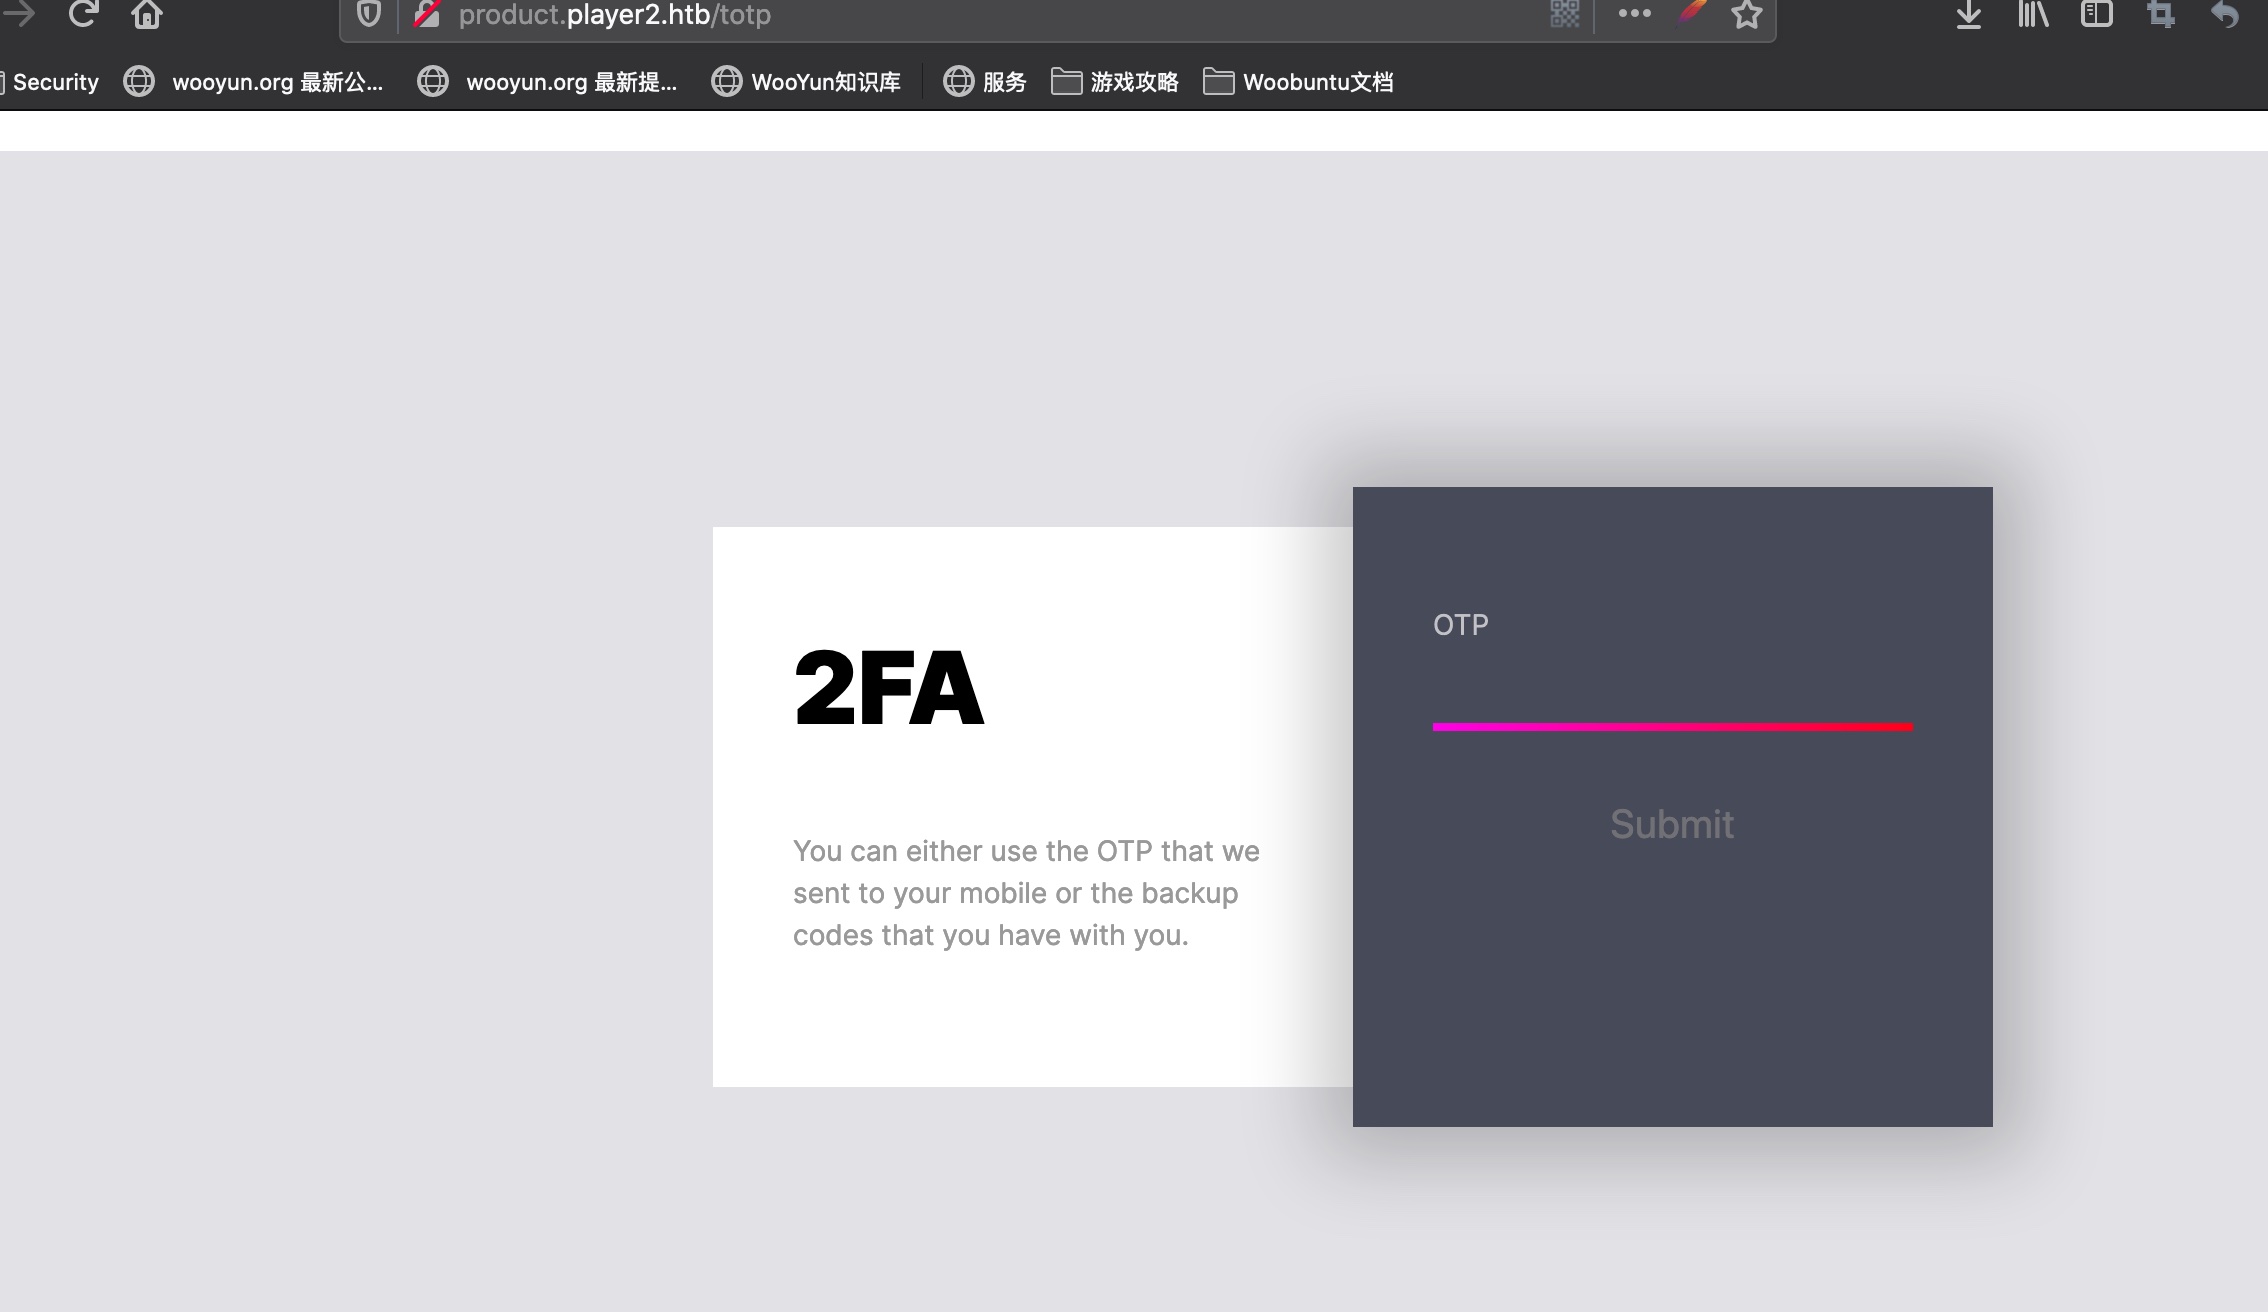
Task: Click the insecure connection lock icon
Action: click(x=427, y=14)
